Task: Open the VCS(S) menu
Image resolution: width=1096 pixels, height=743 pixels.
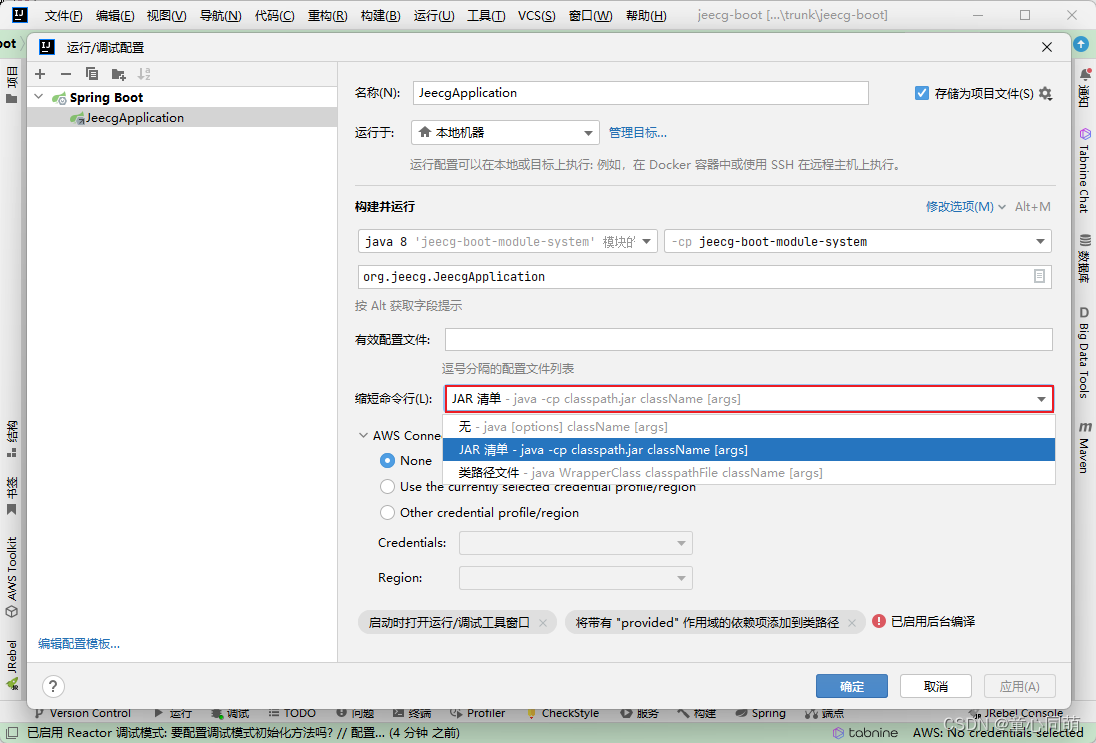Action: 537,15
